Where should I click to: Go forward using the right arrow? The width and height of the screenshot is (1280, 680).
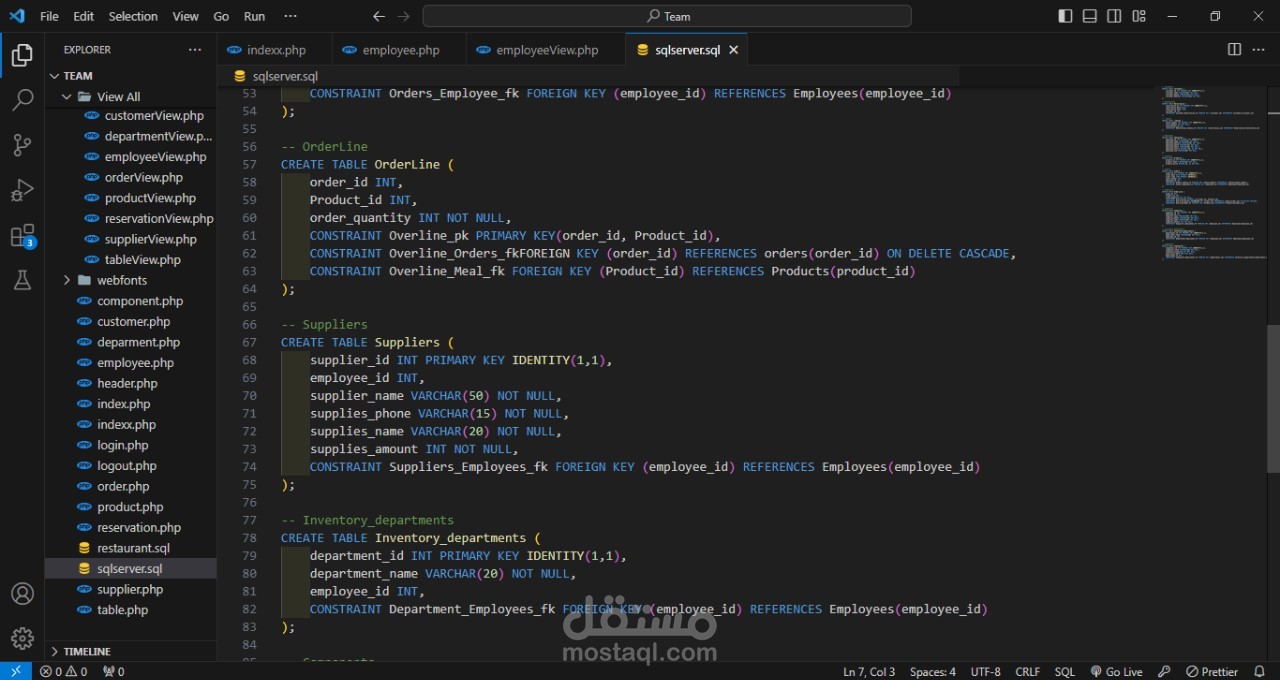pos(403,16)
